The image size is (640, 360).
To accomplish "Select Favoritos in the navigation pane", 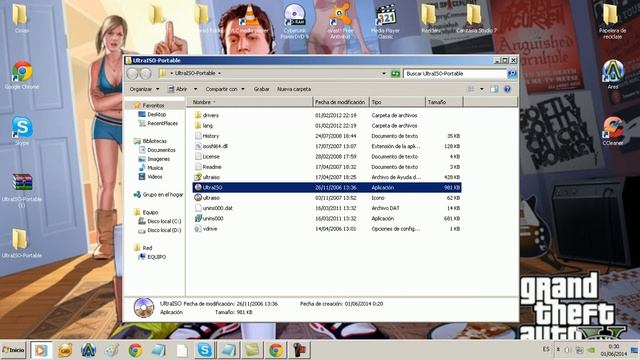I will [x=153, y=105].
